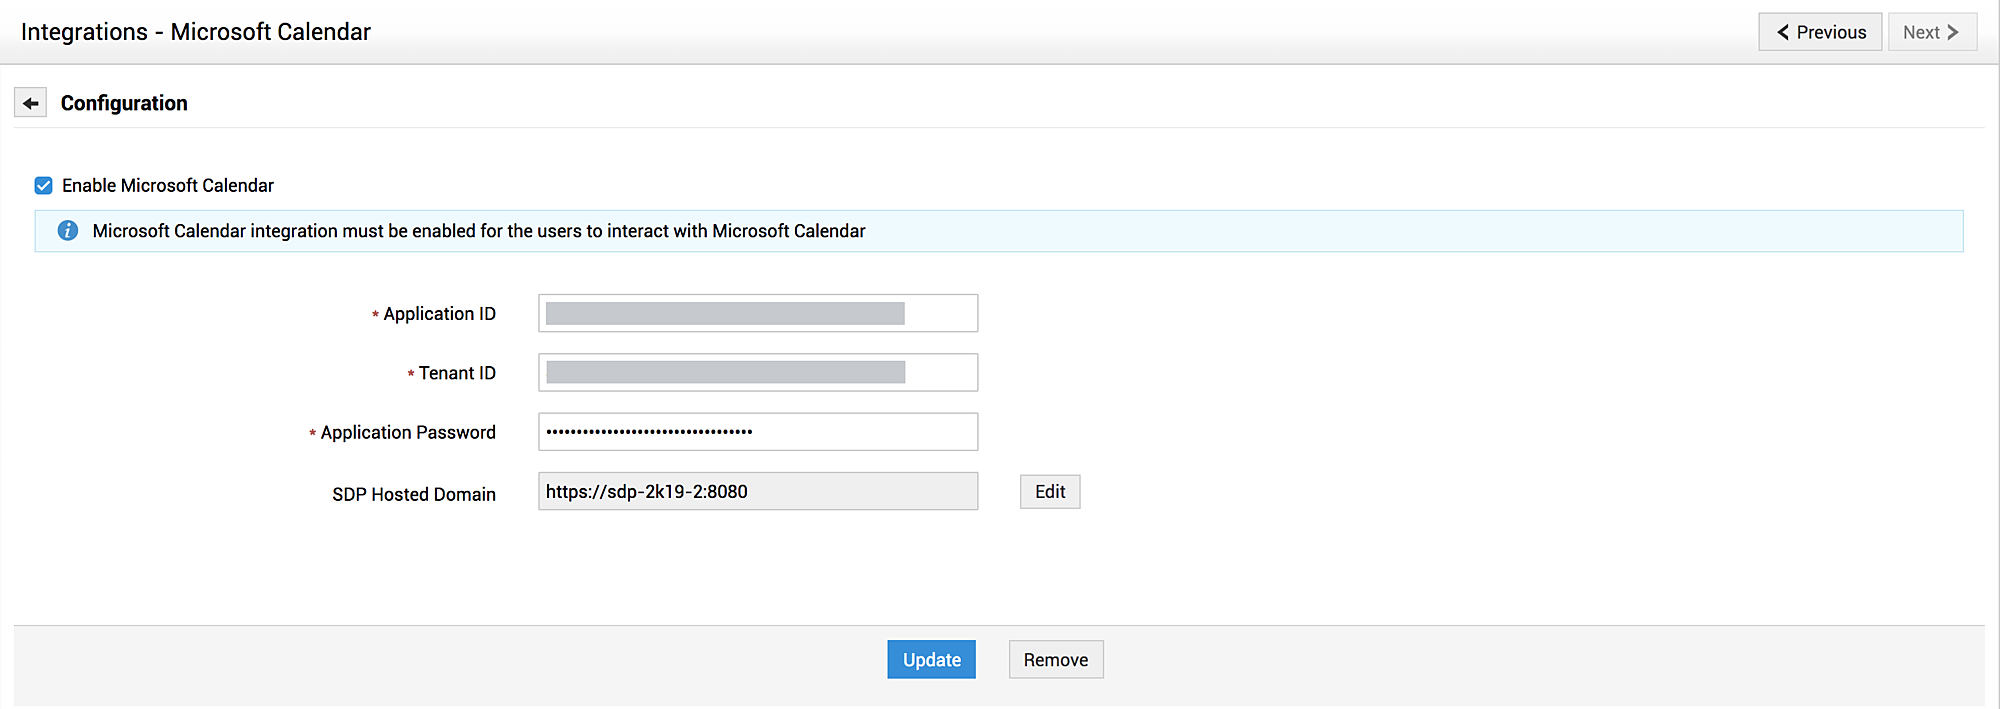Click into the Tenant ID field
The width and height of the screenshot is (2000, 709).
[757, 373]
